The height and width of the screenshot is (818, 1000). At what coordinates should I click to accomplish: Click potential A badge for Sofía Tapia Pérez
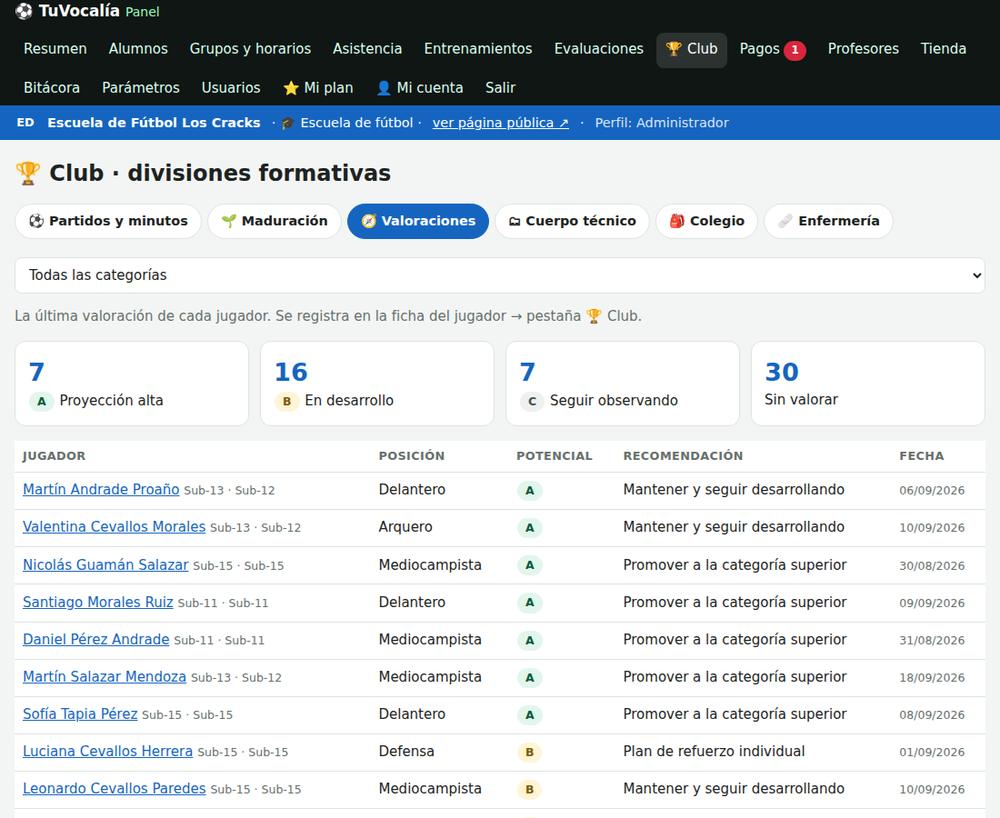[529, 715]
